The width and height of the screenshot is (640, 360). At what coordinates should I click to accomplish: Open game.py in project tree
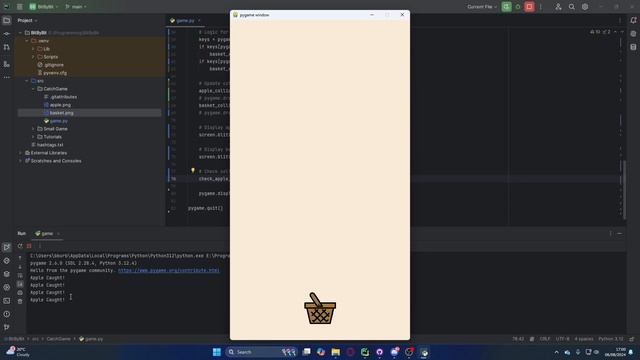point(56,121)
